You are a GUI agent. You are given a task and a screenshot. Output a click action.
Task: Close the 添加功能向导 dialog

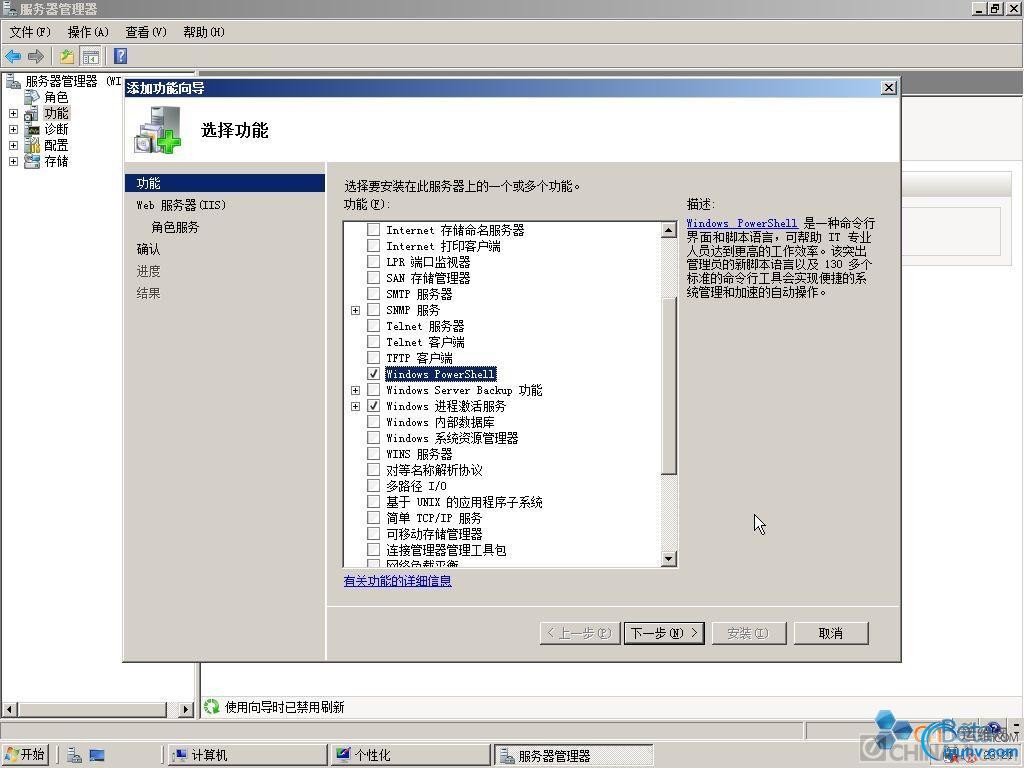(x=888, y=88)
